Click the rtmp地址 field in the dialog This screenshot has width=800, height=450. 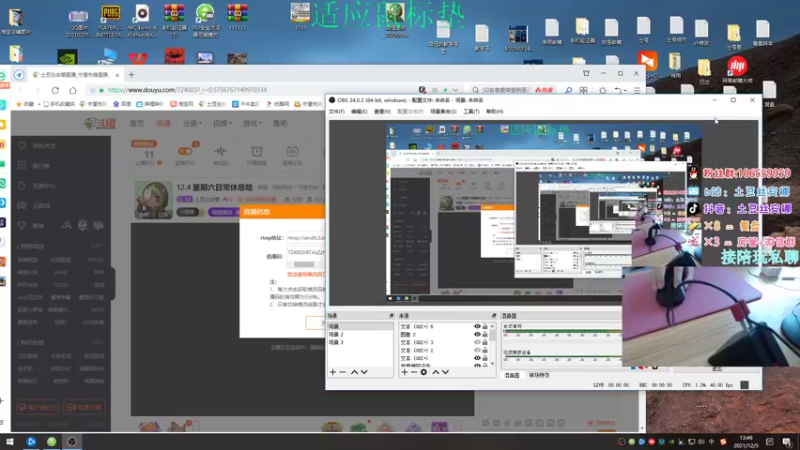coord(305,238)
